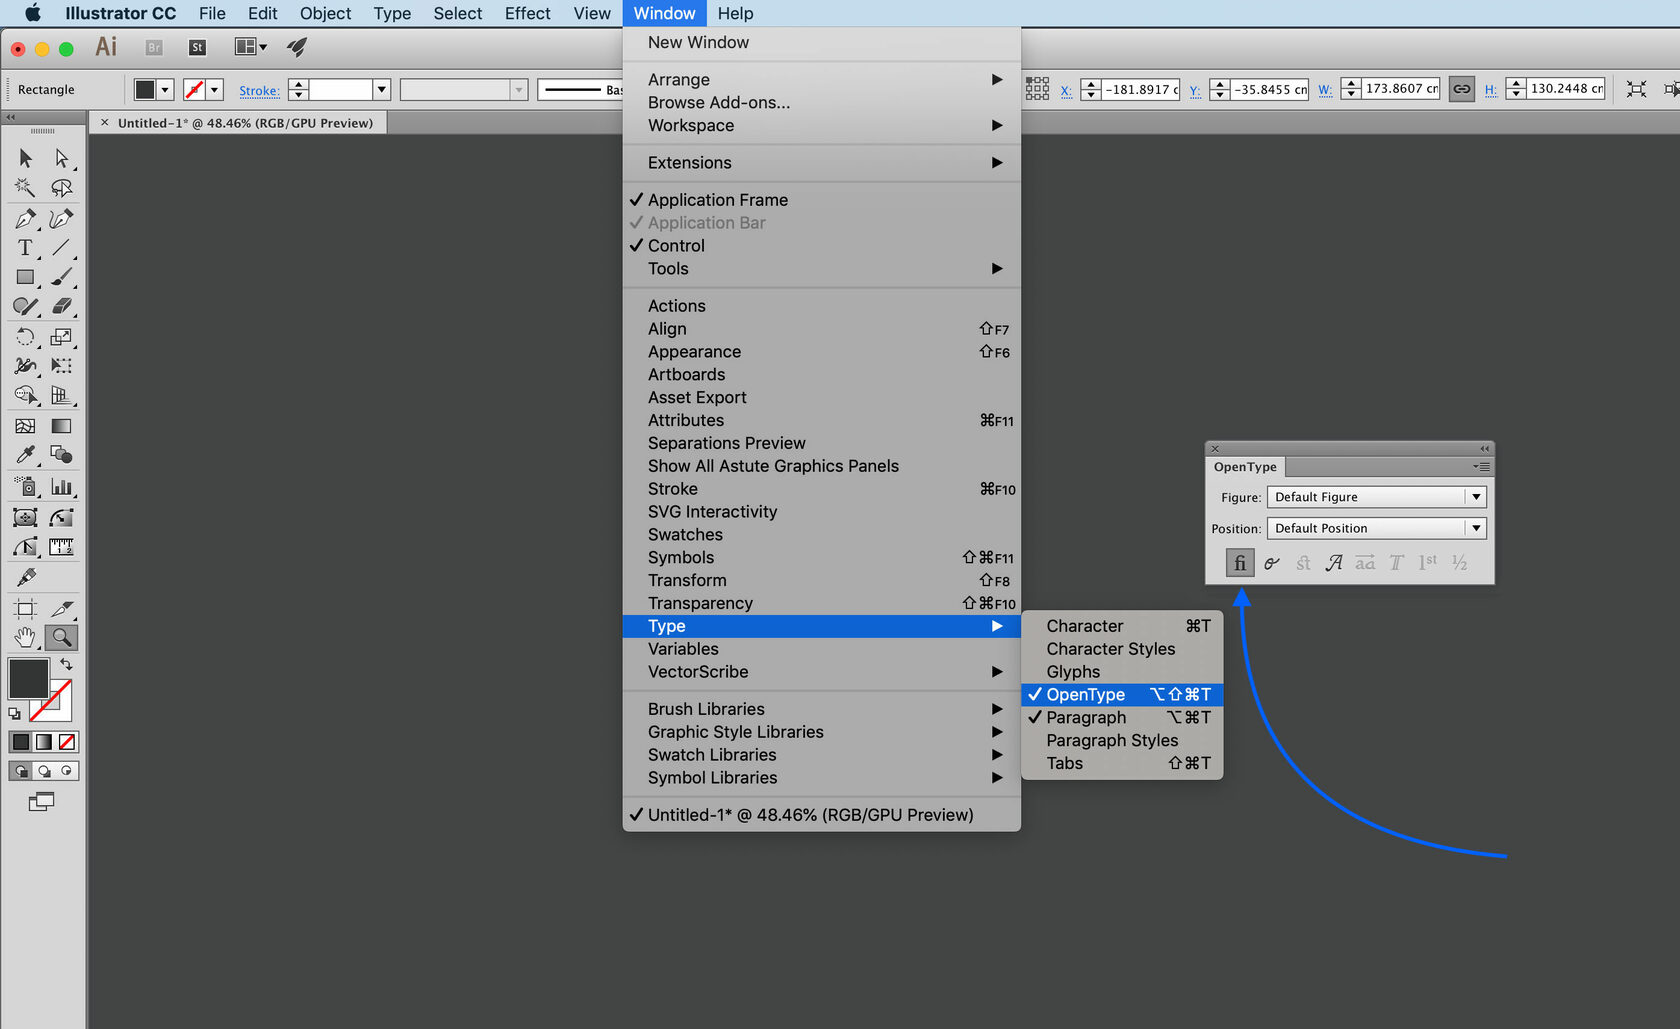The height and width of the screenshot is (1029, 1680).
Task: Select the Gradient tool
Action: 62,426
